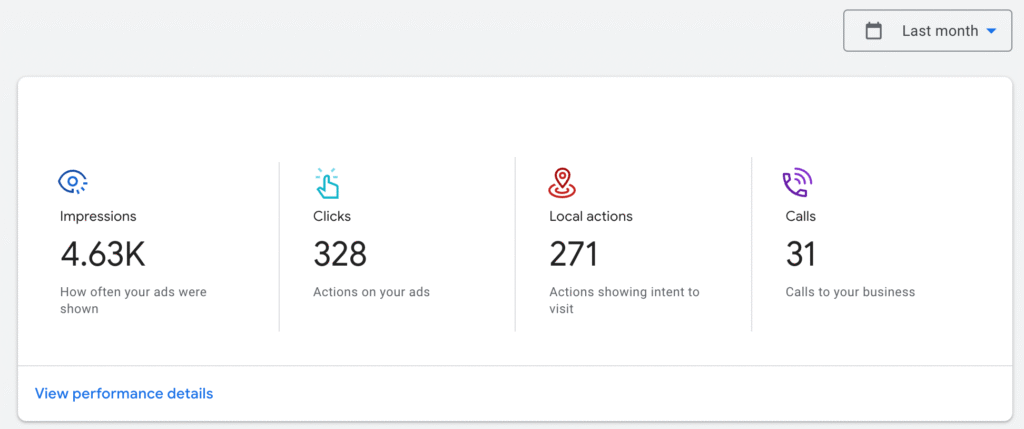The width and height of the screenshot is (1024, 429).
Task: Select the Impressions metric label
Action: [98, 216]
